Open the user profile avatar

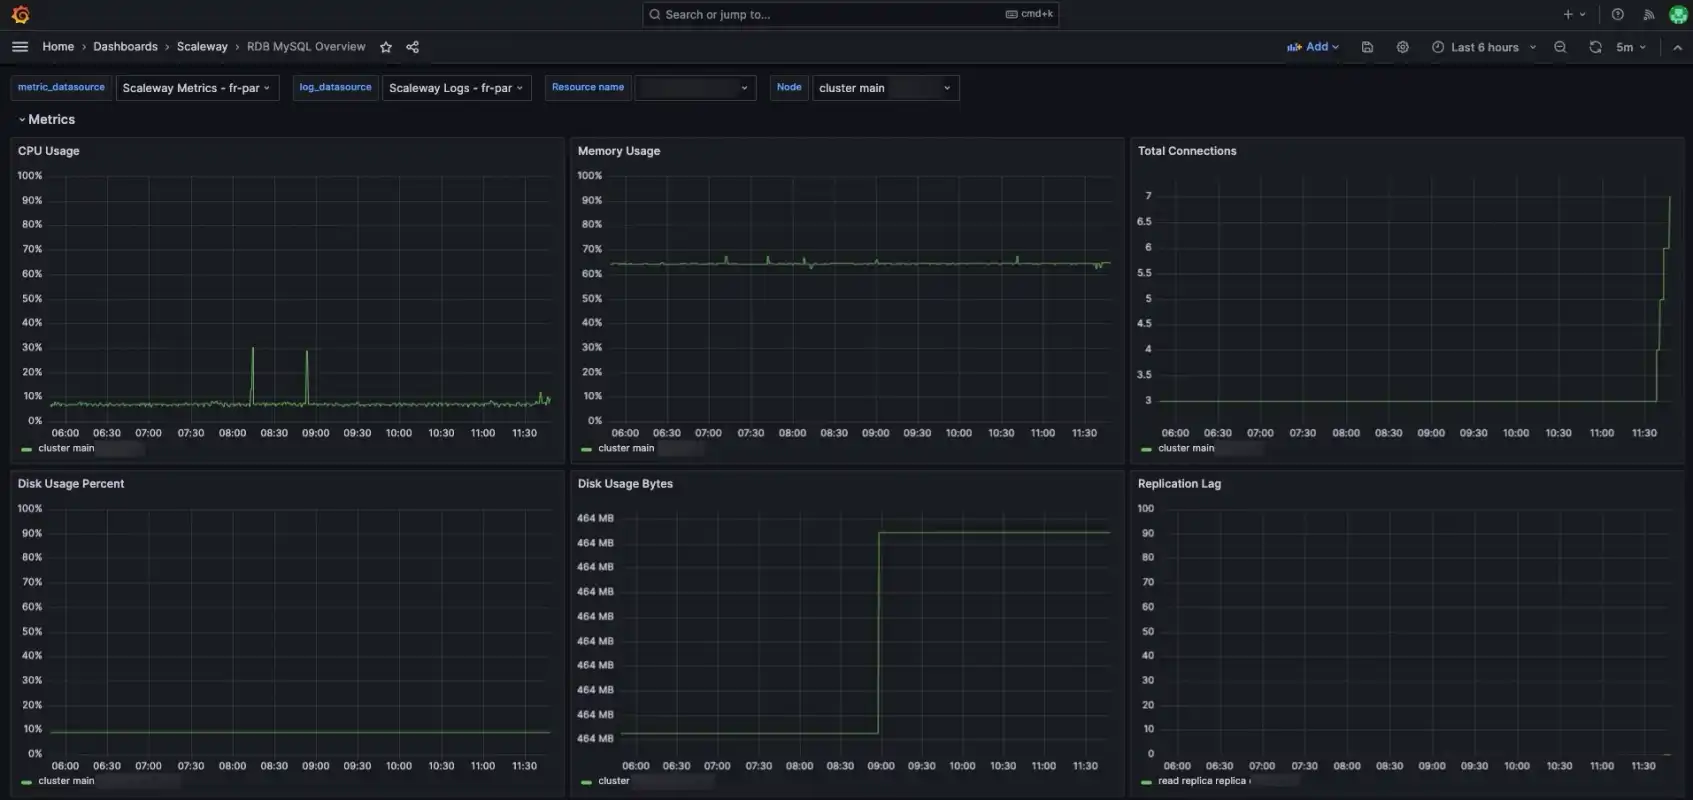[1678, 14]
